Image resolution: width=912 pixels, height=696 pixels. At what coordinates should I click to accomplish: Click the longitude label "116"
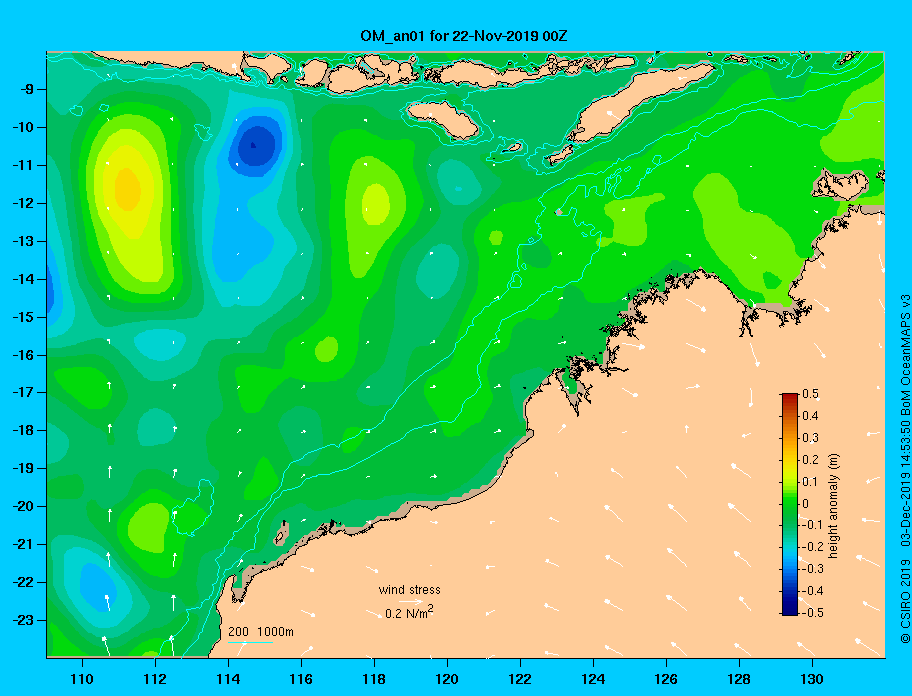click(x=301, y=679)
